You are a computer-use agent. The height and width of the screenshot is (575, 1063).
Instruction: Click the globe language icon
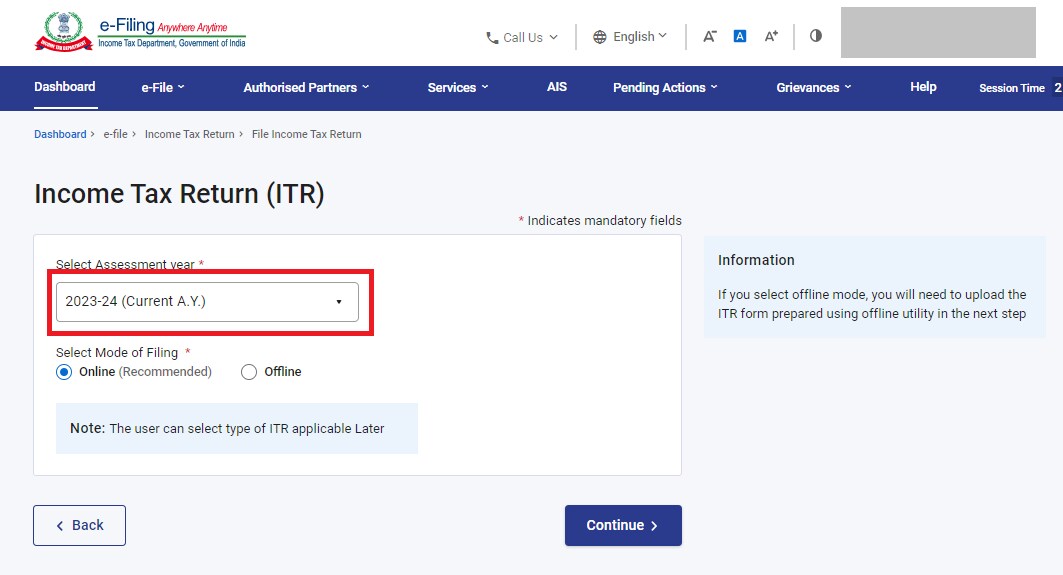point(600,37)
